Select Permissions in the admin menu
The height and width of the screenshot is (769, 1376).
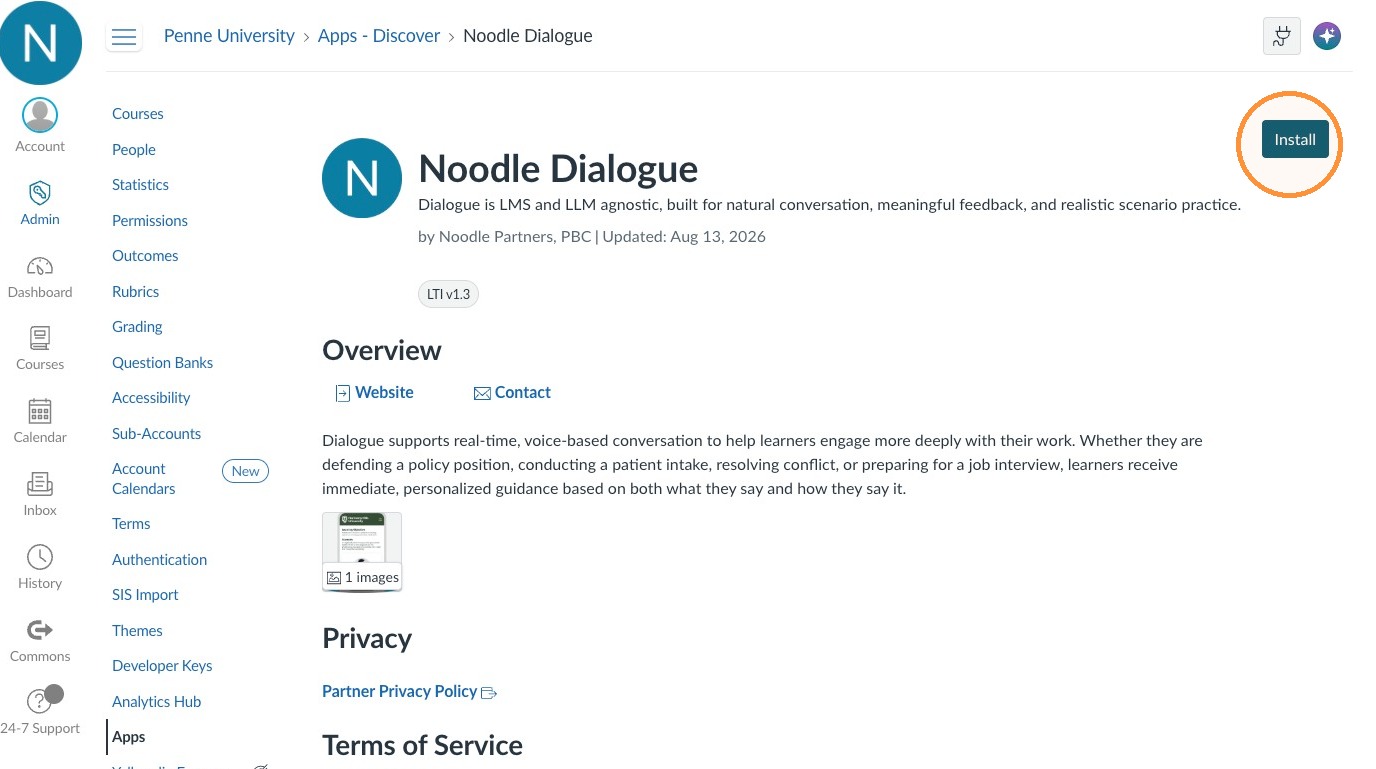pos(150,221)
